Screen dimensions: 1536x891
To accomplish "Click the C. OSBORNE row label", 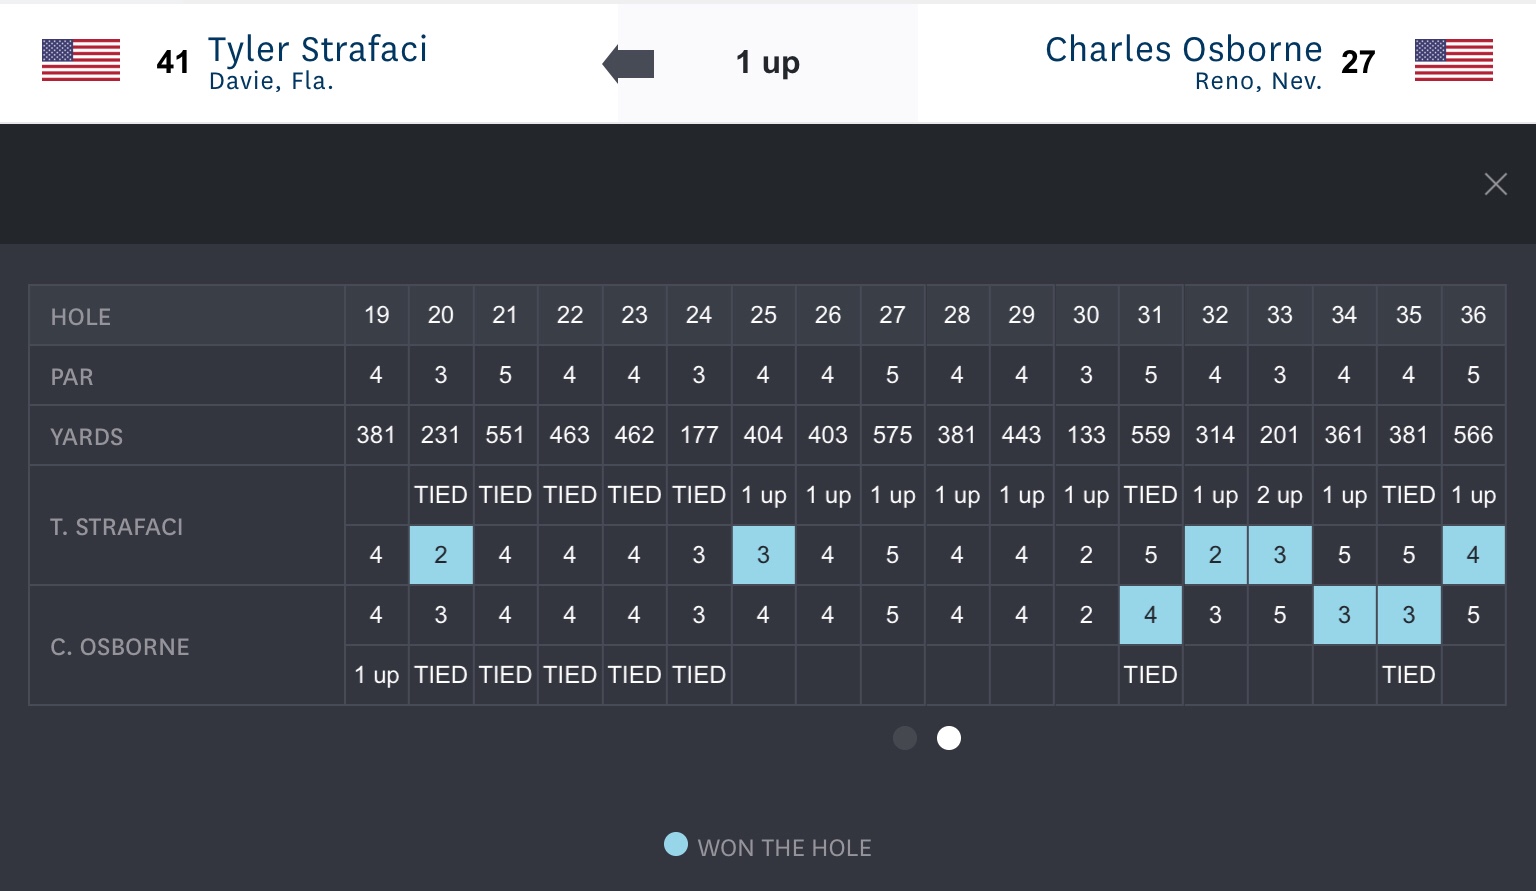I will (120, 647).
